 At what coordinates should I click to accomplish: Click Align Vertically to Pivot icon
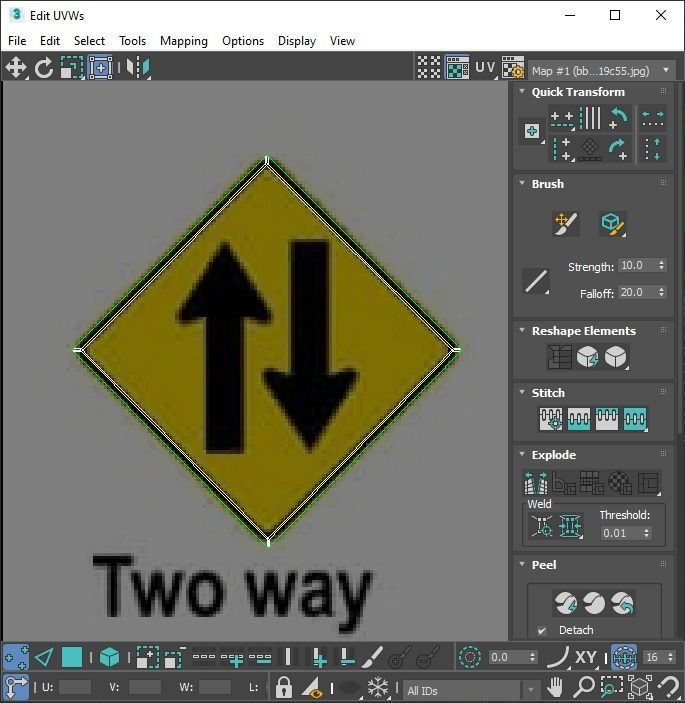(x=562, y=149)
